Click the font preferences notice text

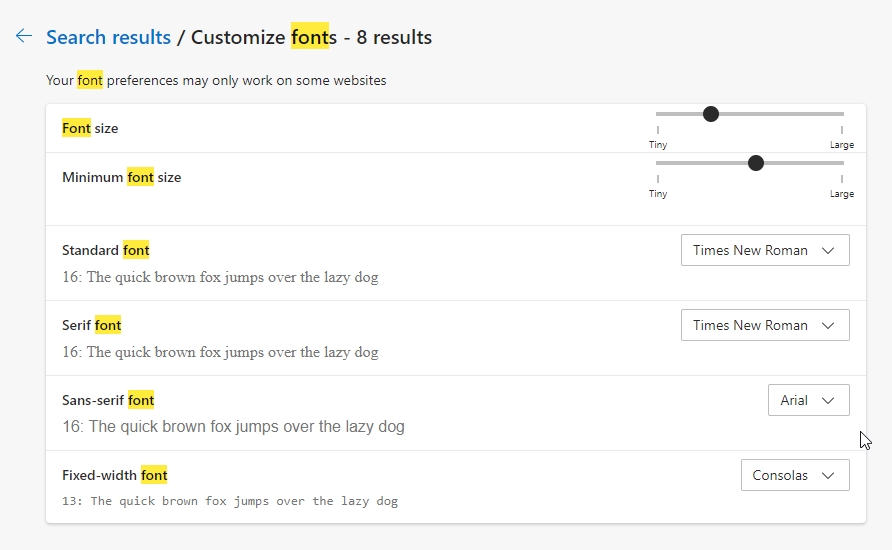(x=216, y=80)
